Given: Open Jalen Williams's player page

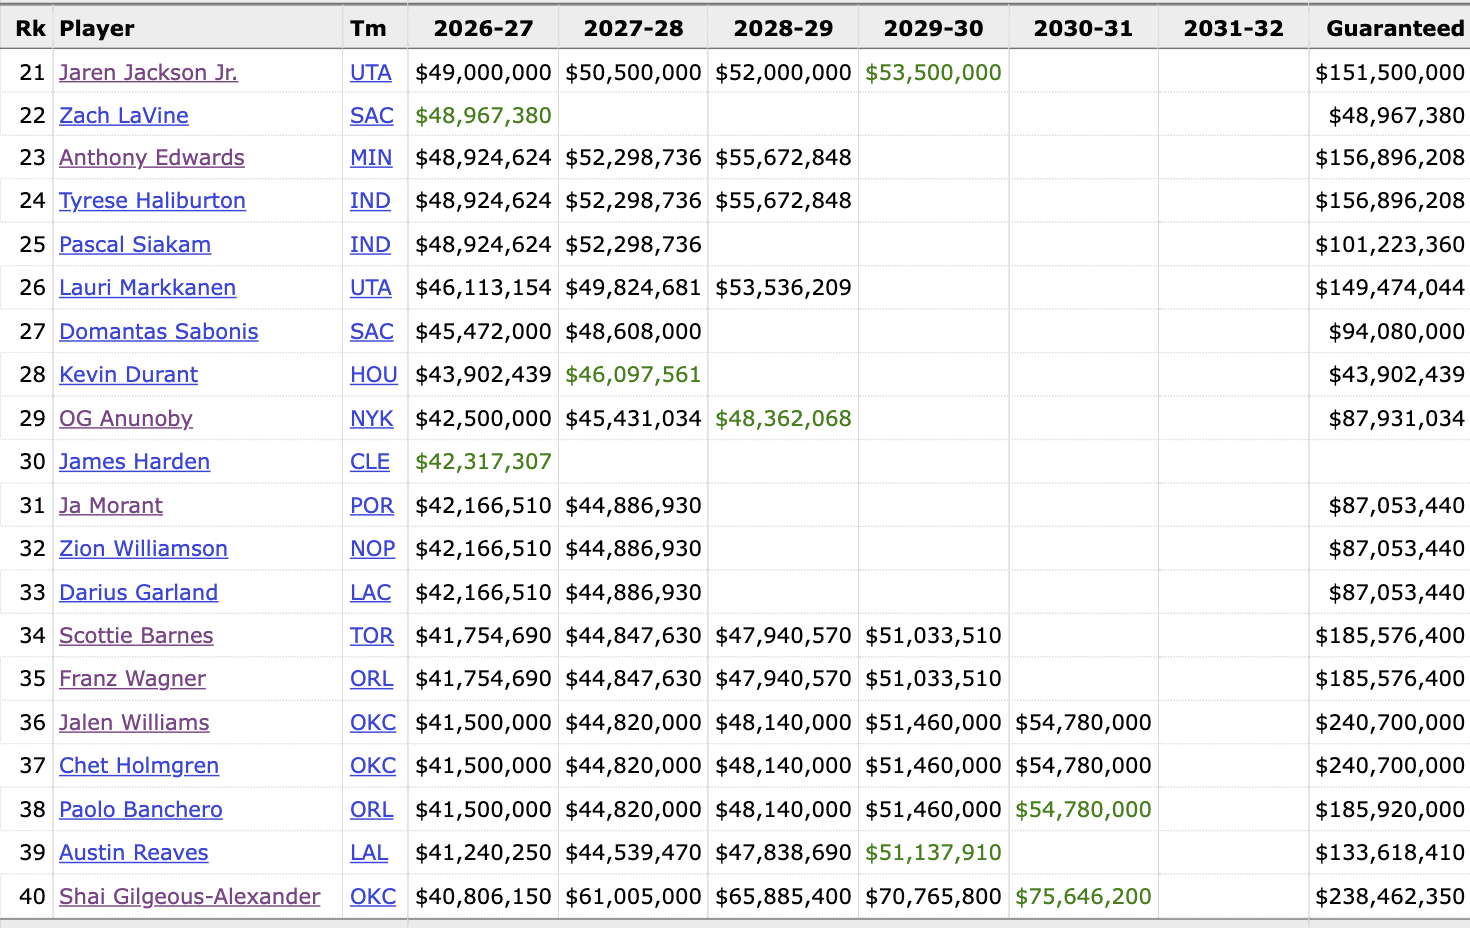Looking at the screenshot, I should (134, 722).
